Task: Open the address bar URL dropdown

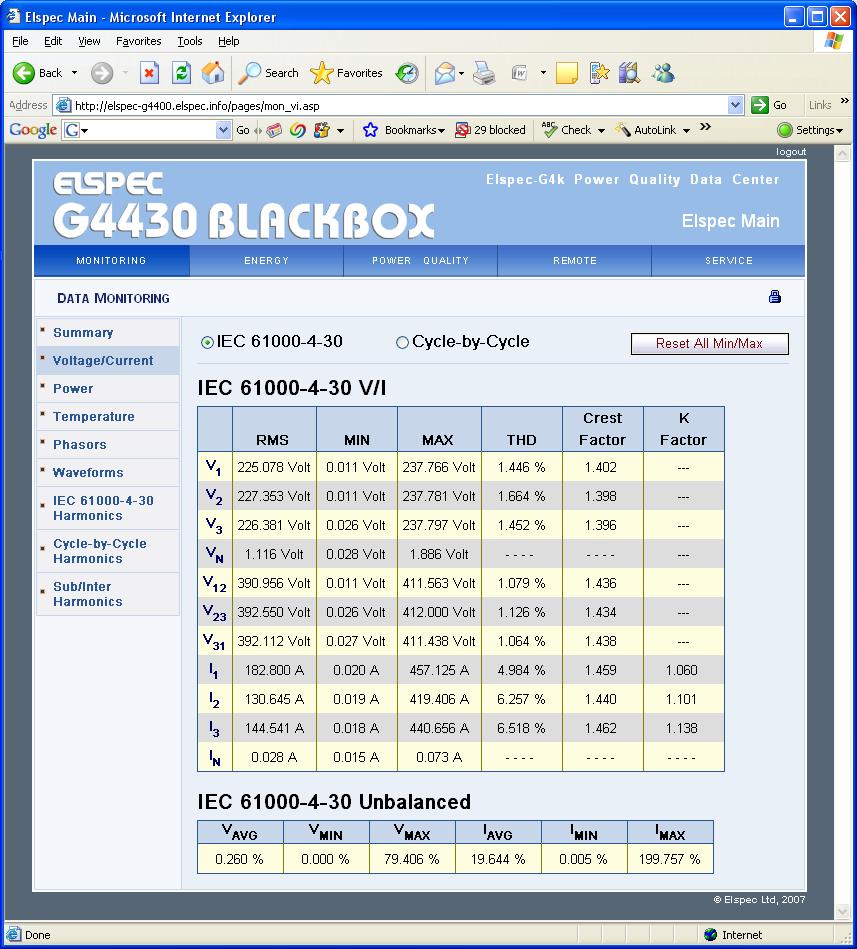Action: (x=735, y=105)
